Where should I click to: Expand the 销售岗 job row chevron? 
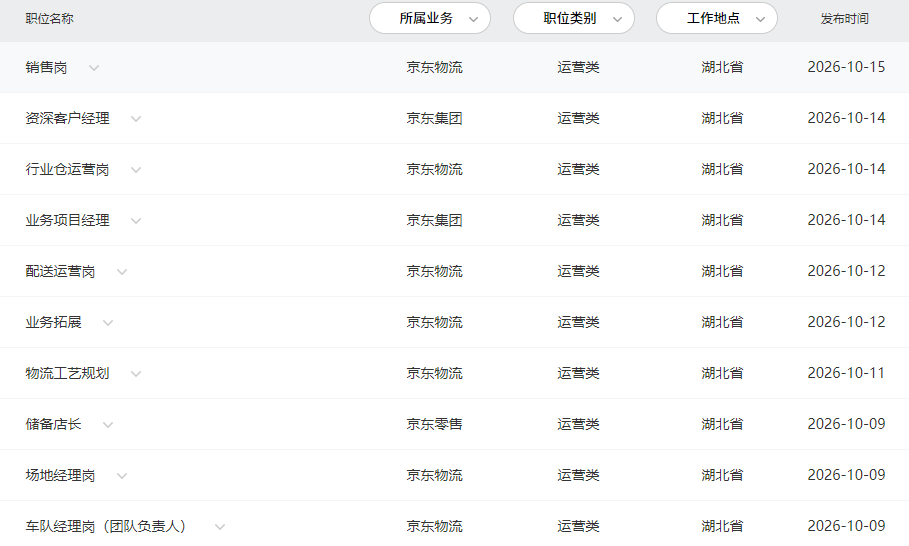pyautogui.click(x=94, y=68)
